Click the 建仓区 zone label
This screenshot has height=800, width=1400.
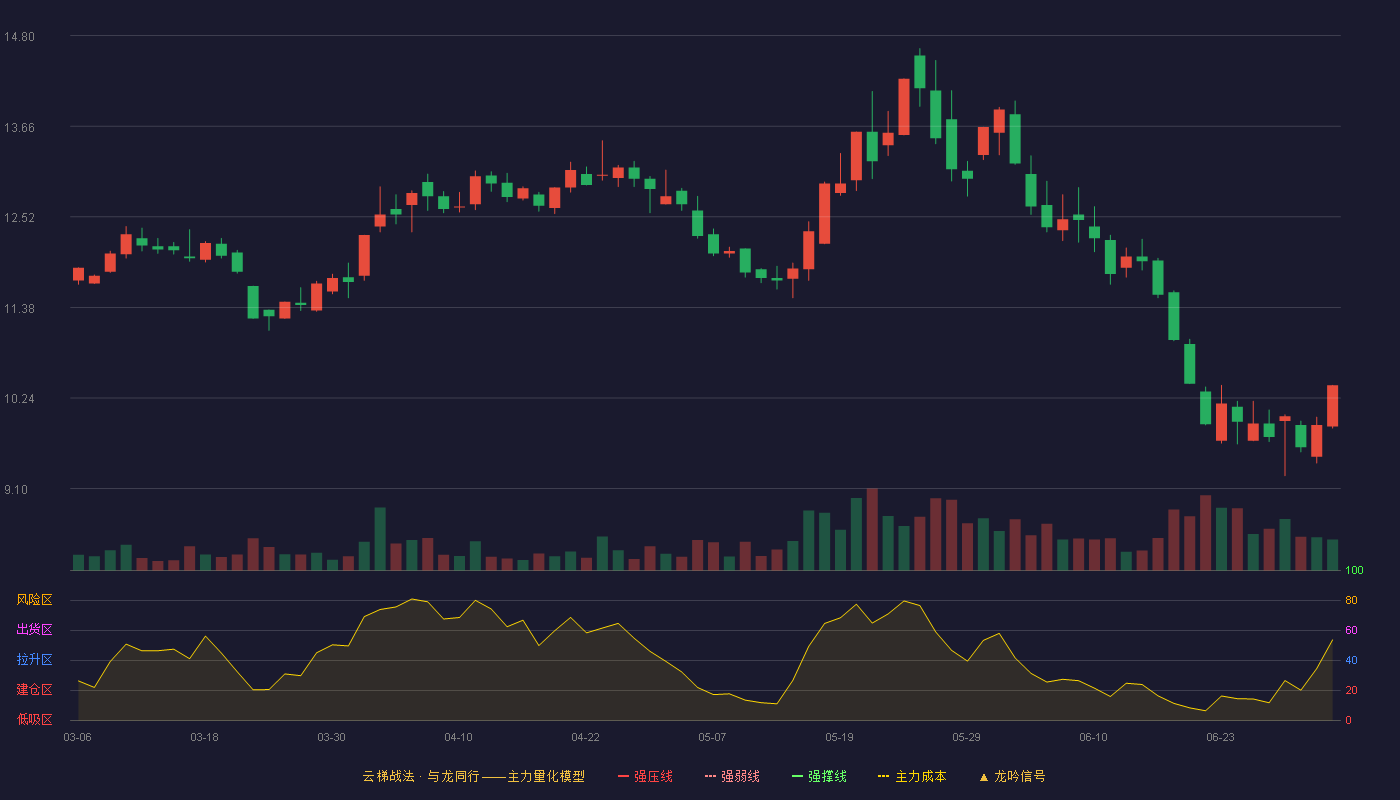click(x=34, y=690)
